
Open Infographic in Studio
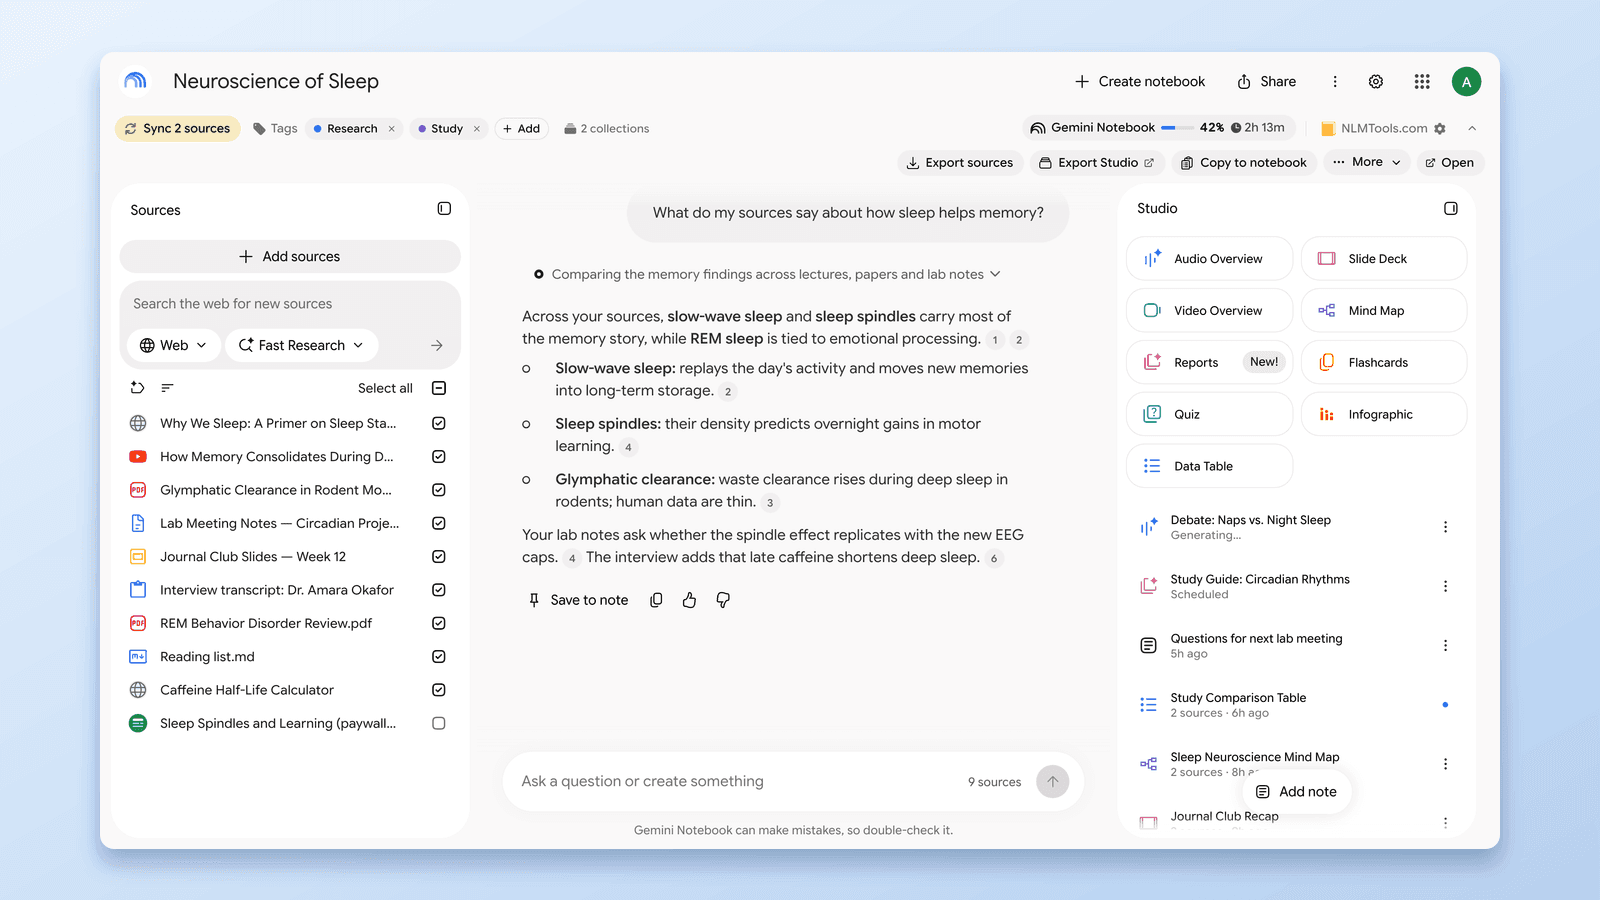coord(1384,415)
